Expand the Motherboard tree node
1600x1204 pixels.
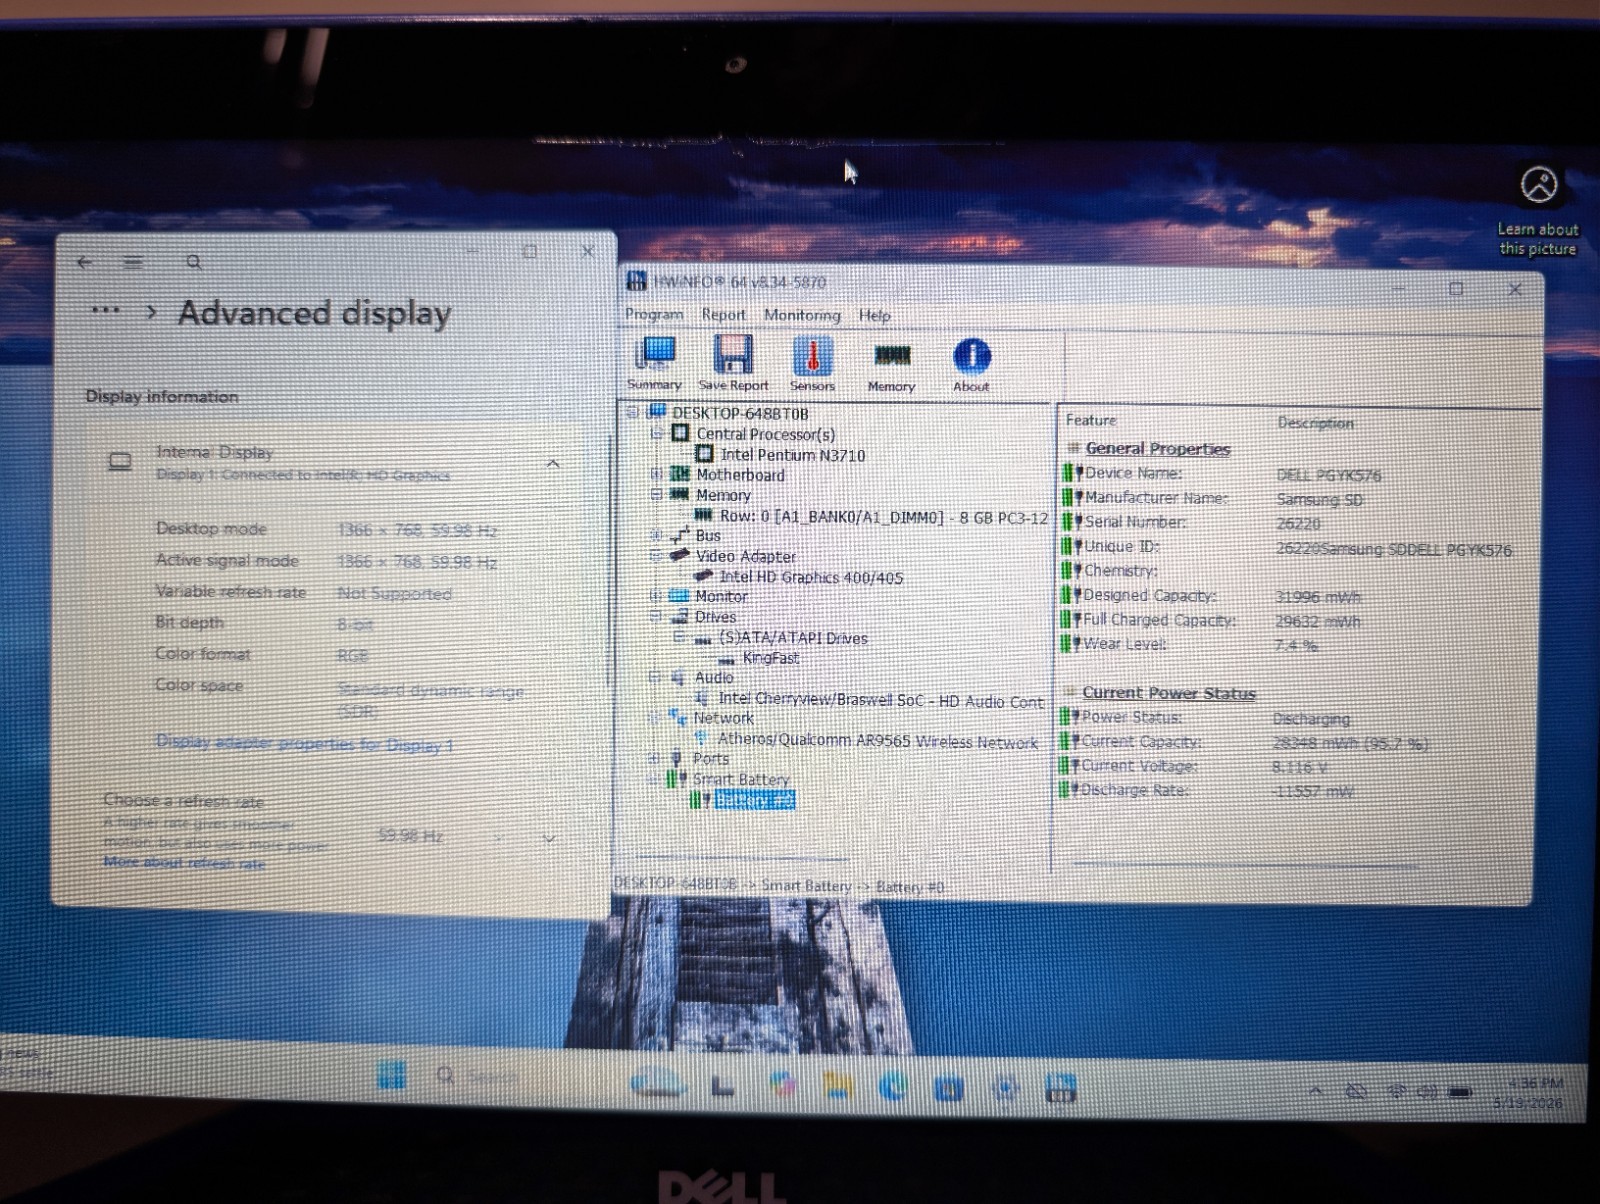pos(657,474)
